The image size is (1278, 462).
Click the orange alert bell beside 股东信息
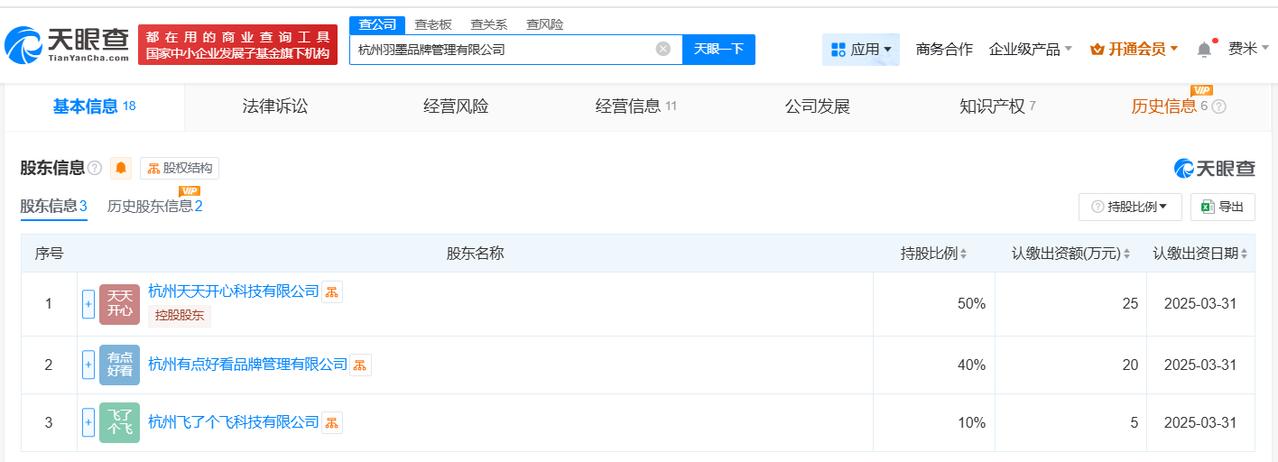(121, 168)
